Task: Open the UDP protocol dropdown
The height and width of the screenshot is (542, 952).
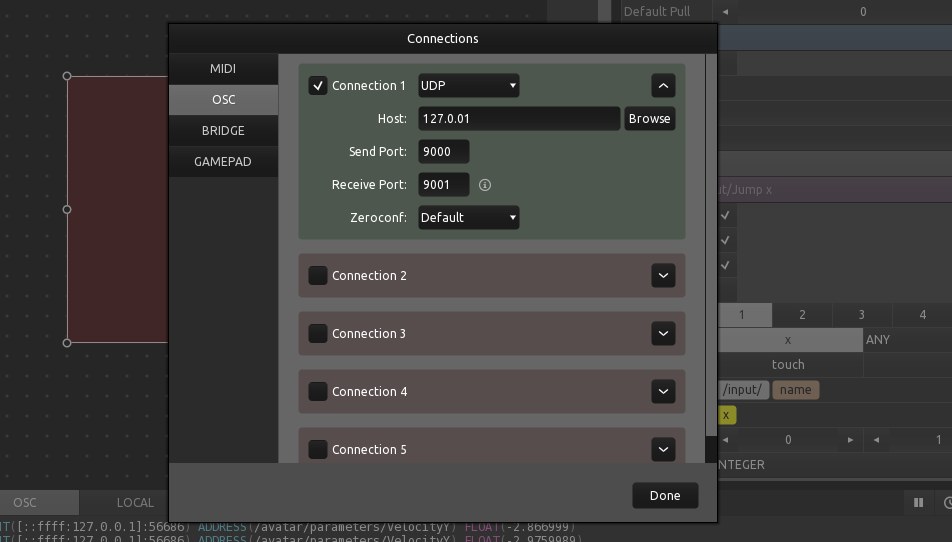Action: coord(468,86)
